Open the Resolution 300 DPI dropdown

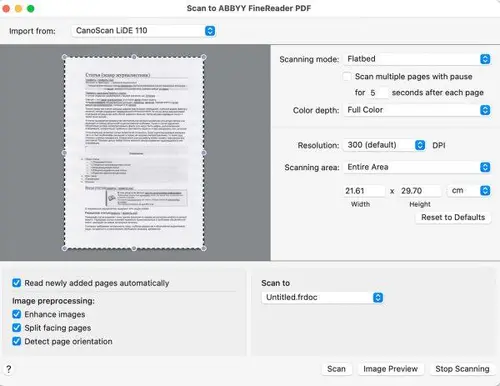(x=384, y=145)
